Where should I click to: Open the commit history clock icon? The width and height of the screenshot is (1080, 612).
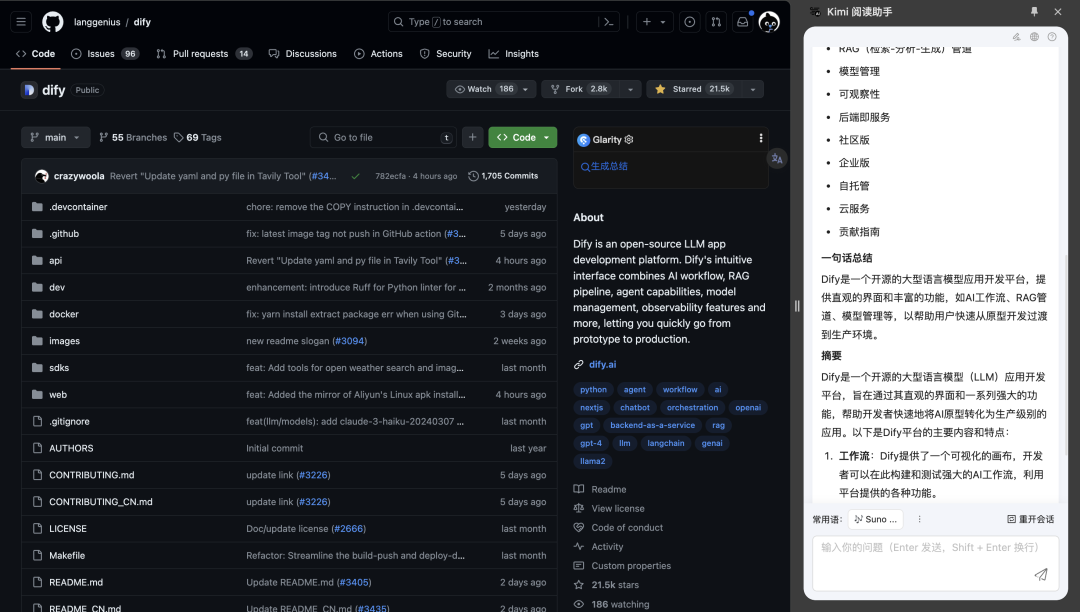pyautogui.click(x=473, y=176)
